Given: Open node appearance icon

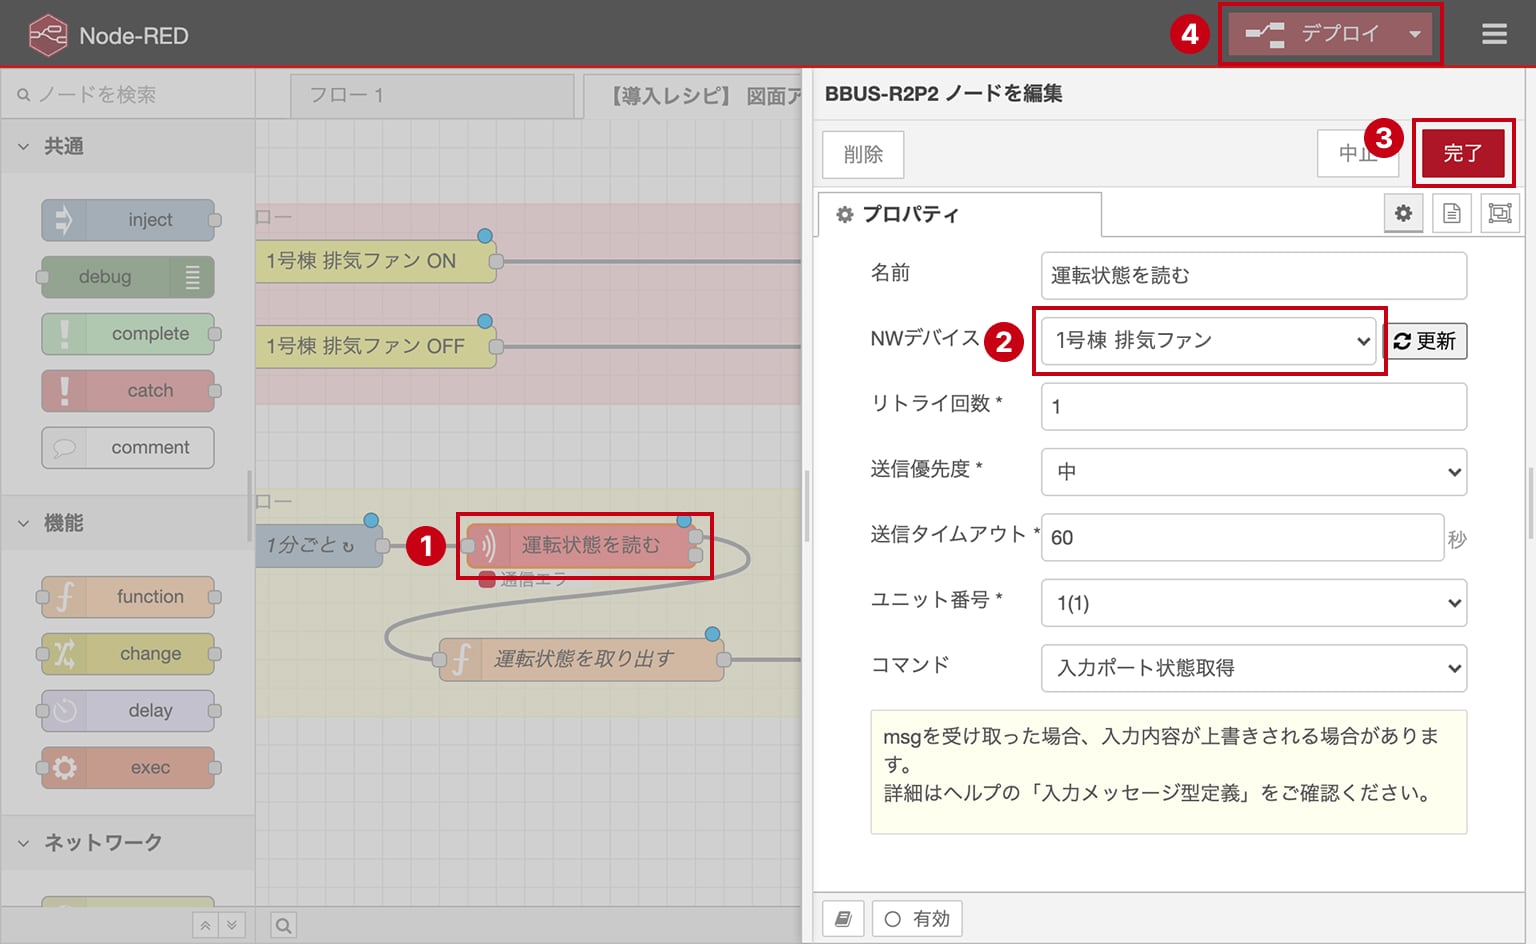Looking at the screenshot, I should click(x=1500, y=213).
